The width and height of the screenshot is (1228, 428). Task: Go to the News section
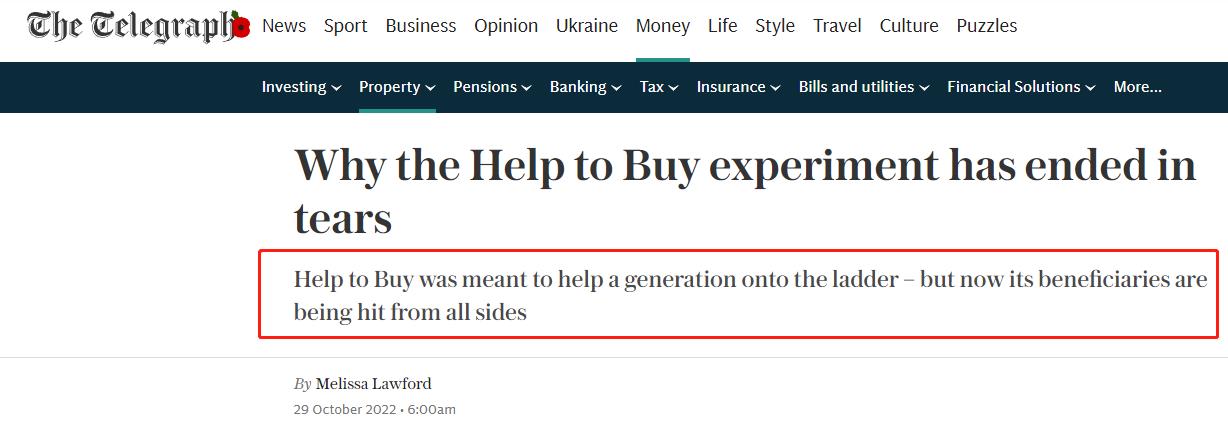[x=284, y=26]
